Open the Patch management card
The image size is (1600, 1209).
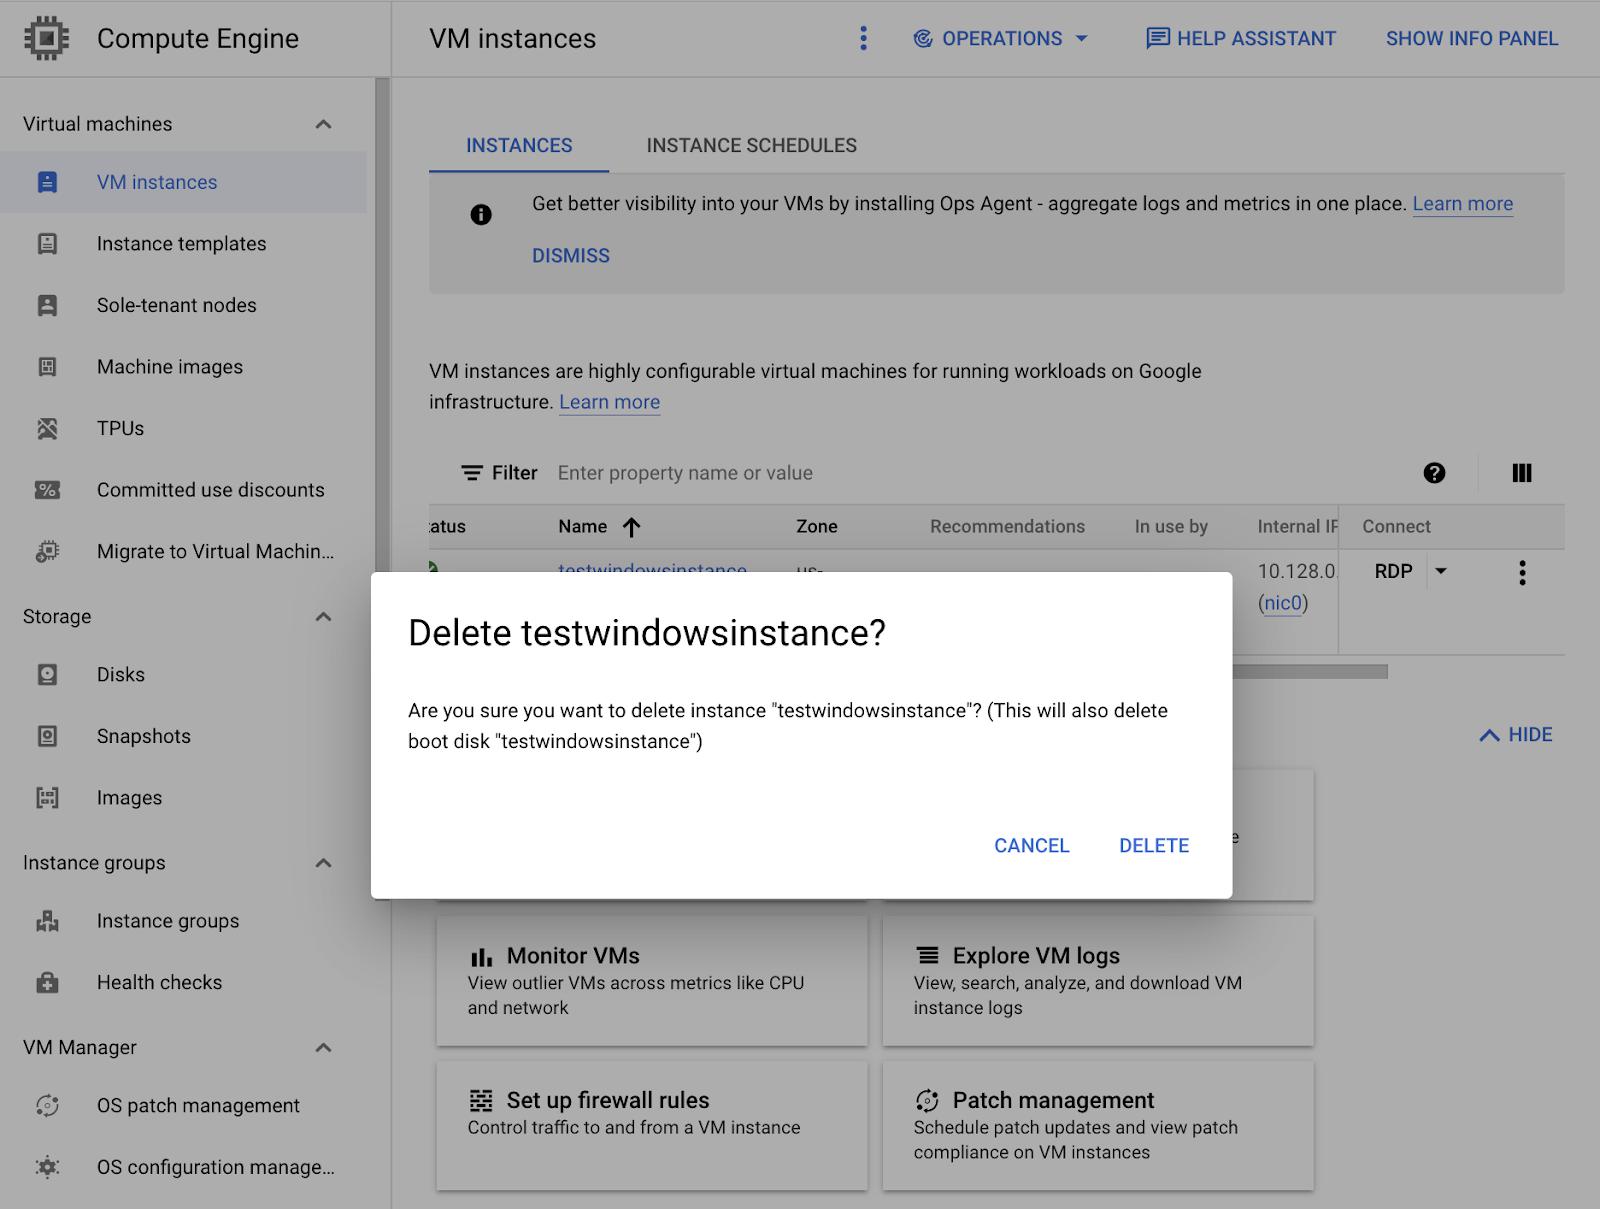coord(1098,1125)
